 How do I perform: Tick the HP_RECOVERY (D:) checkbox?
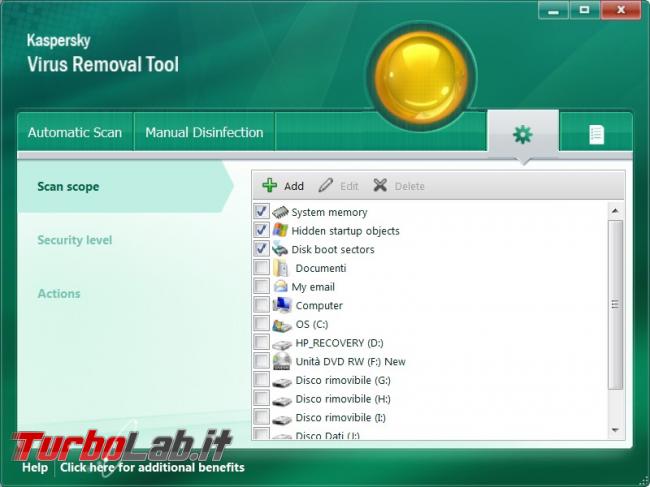[261, 342]
